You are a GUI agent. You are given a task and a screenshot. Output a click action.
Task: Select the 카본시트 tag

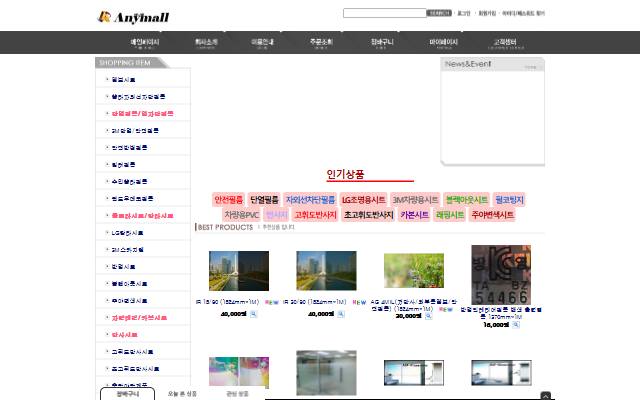tap(414, 215)
